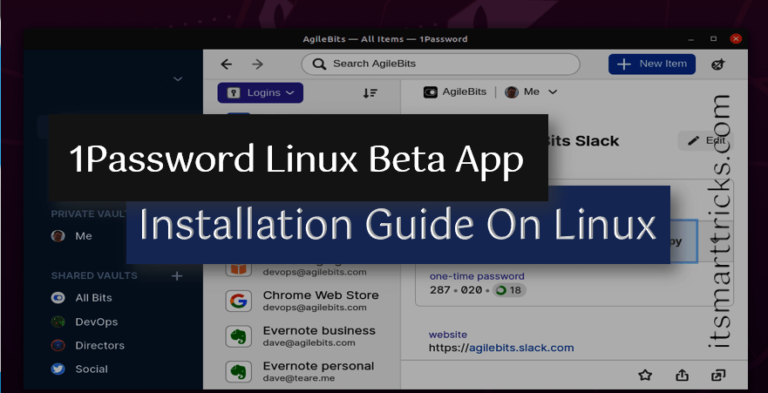Create a New Item
768x393 pixels.
point(652,64)
